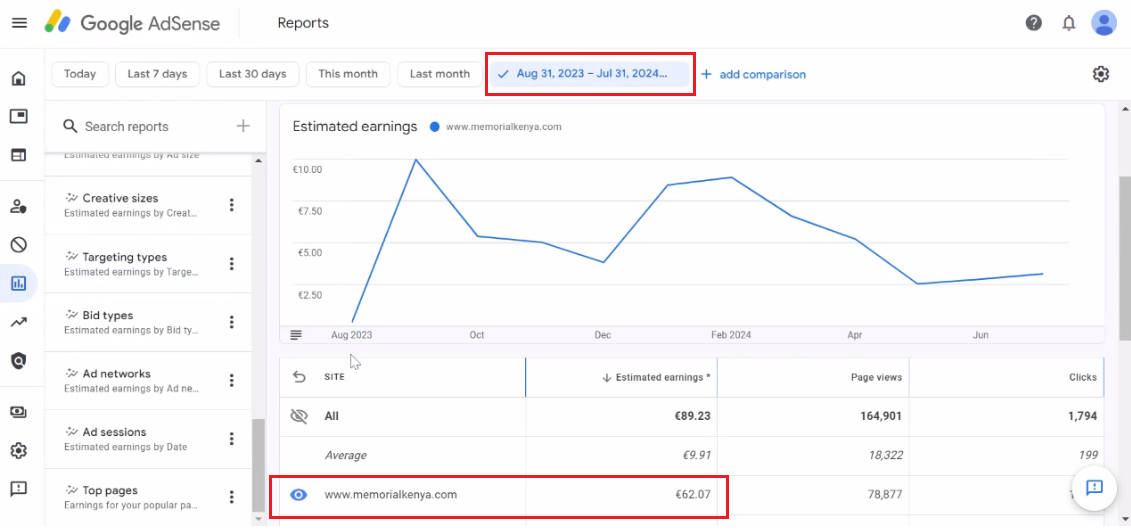Open the blue chat feedback button
1131x531 pixels.
1094,488
